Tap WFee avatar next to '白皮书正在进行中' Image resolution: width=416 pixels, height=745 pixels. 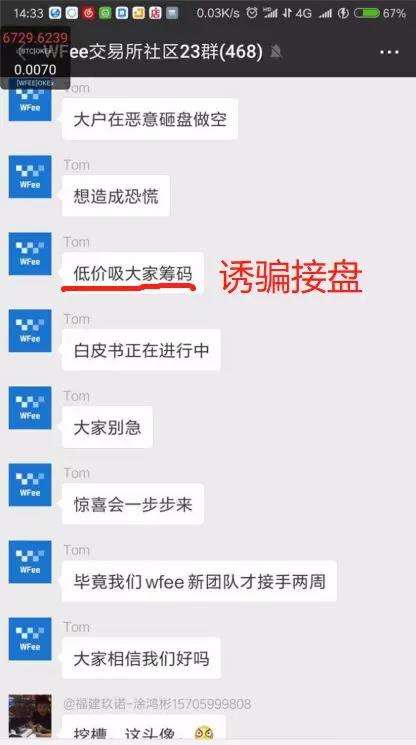pyautogui.click(x=30, y=330)
